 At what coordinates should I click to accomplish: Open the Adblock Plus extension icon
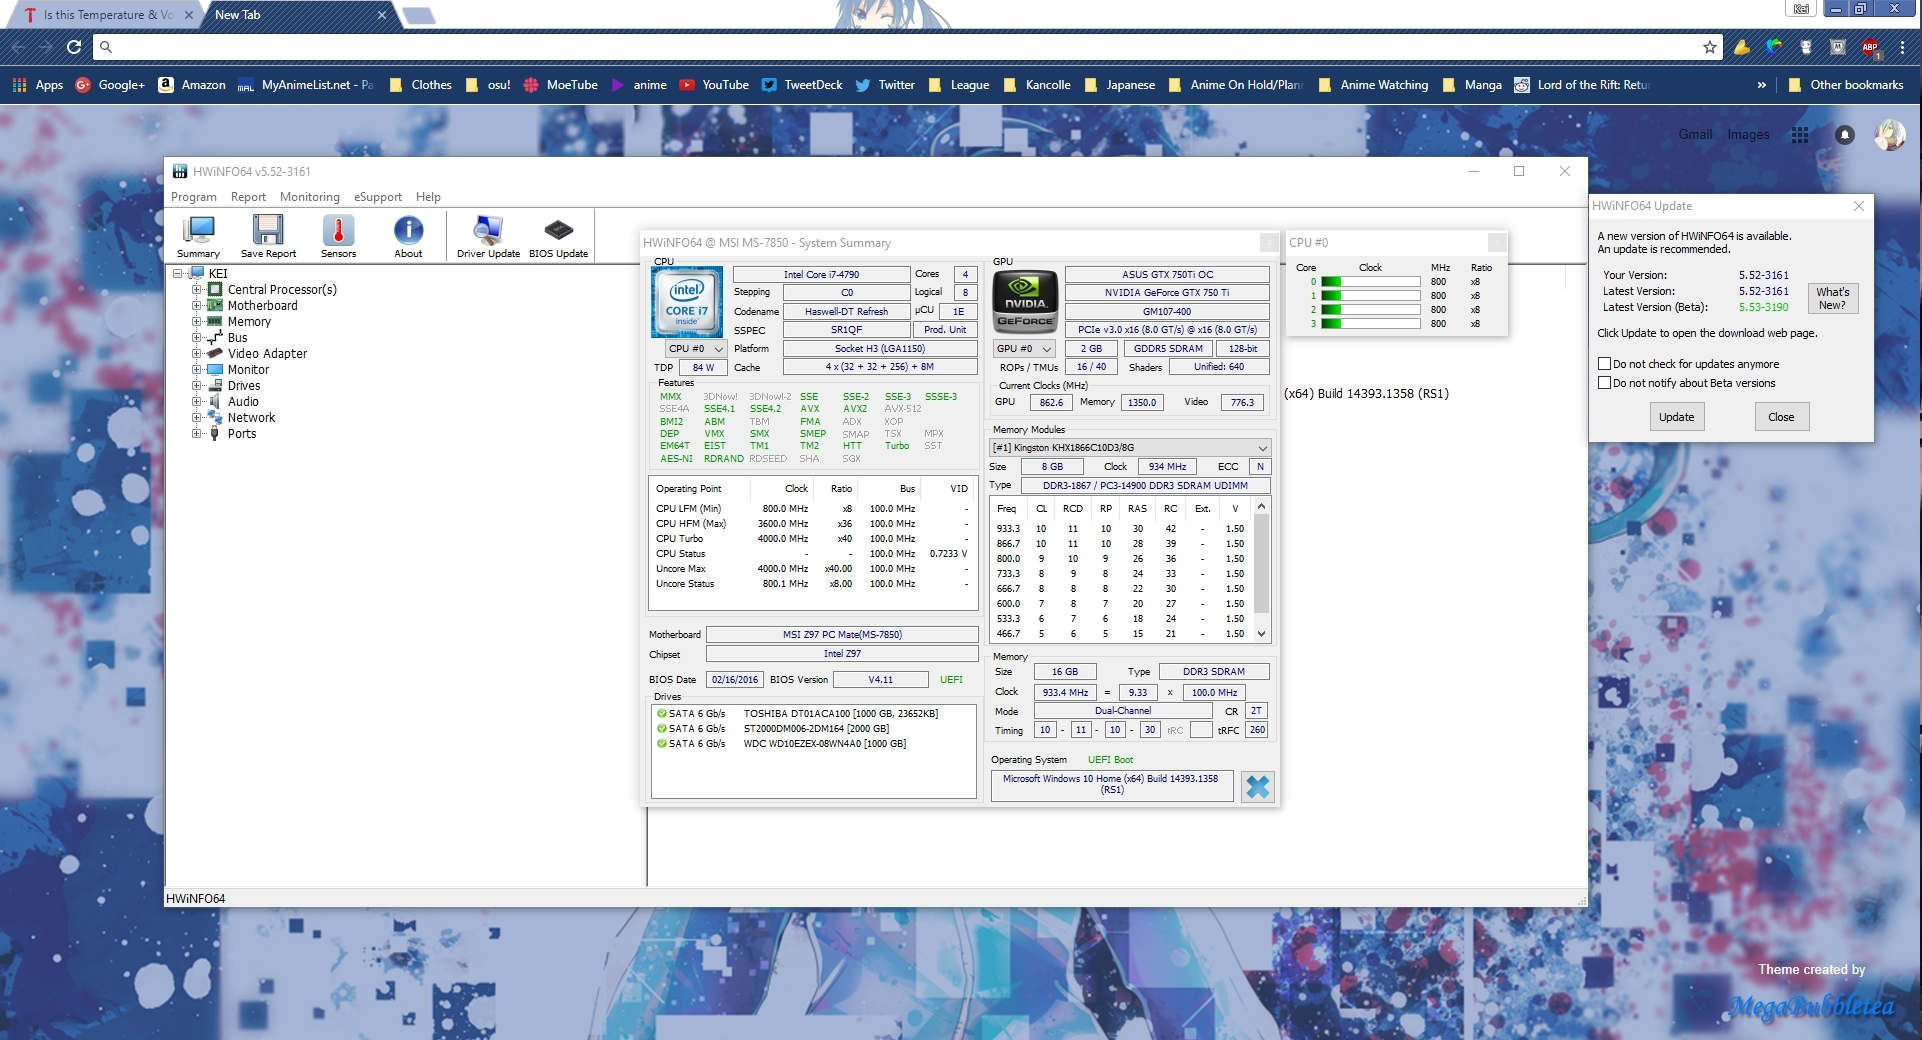[1870, 47]
